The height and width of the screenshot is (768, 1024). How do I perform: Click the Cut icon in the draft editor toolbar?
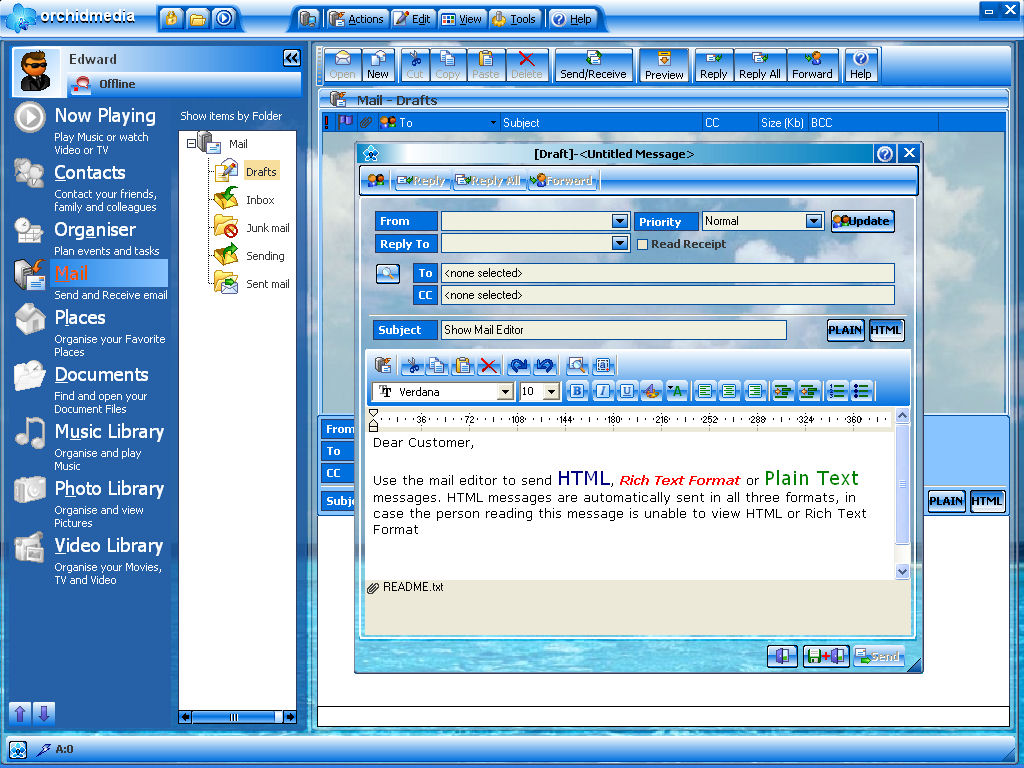tap(412, 366)
